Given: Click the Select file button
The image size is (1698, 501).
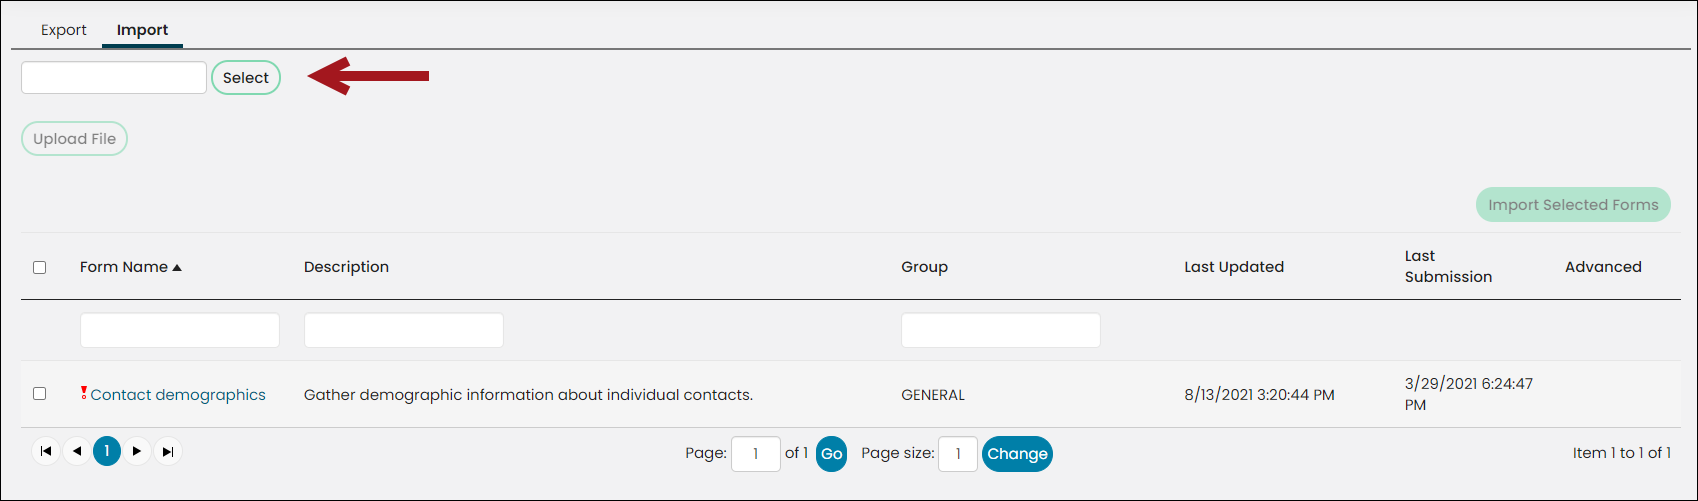Looking at the screenshot, I should click(246, 78).
